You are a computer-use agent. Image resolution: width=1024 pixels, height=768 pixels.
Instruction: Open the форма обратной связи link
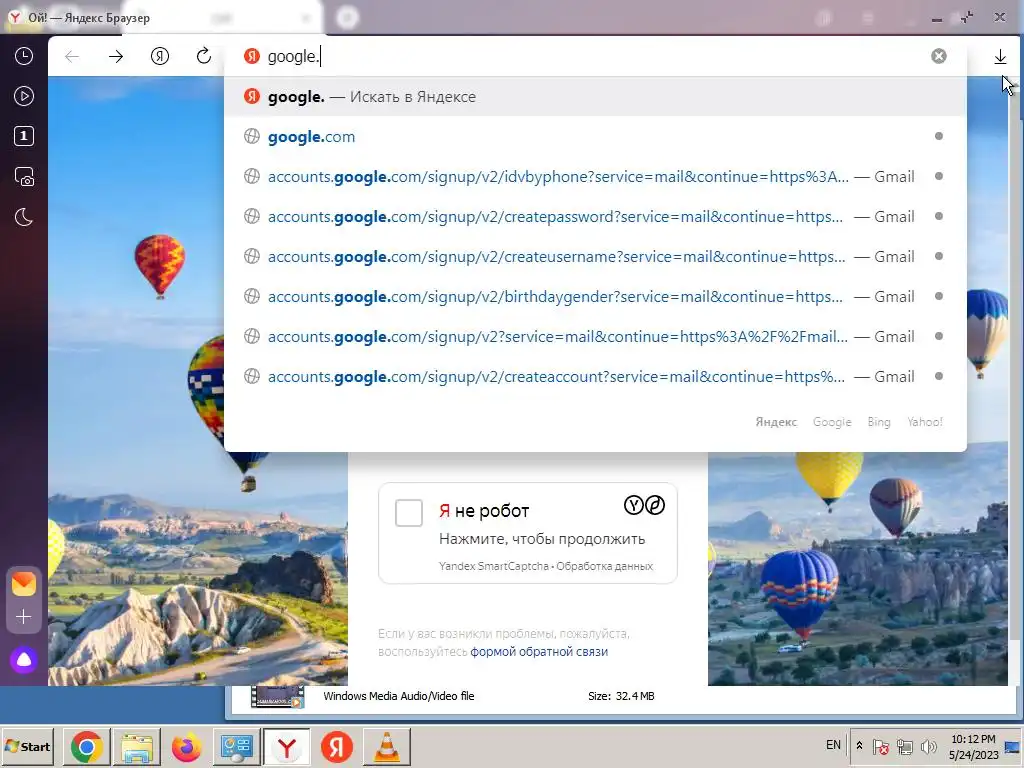[x=539, y=652]
